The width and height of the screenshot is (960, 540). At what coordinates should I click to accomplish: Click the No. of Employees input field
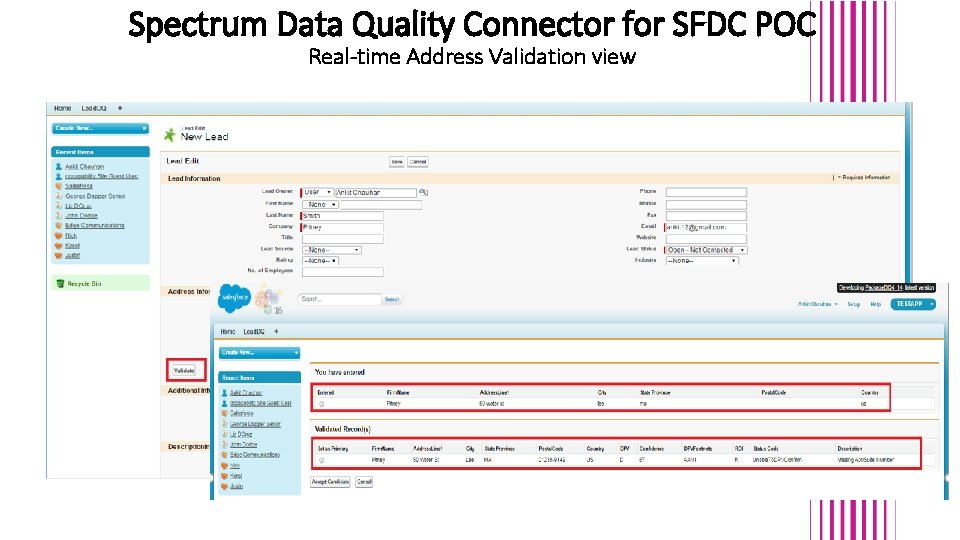coord(343,272)
